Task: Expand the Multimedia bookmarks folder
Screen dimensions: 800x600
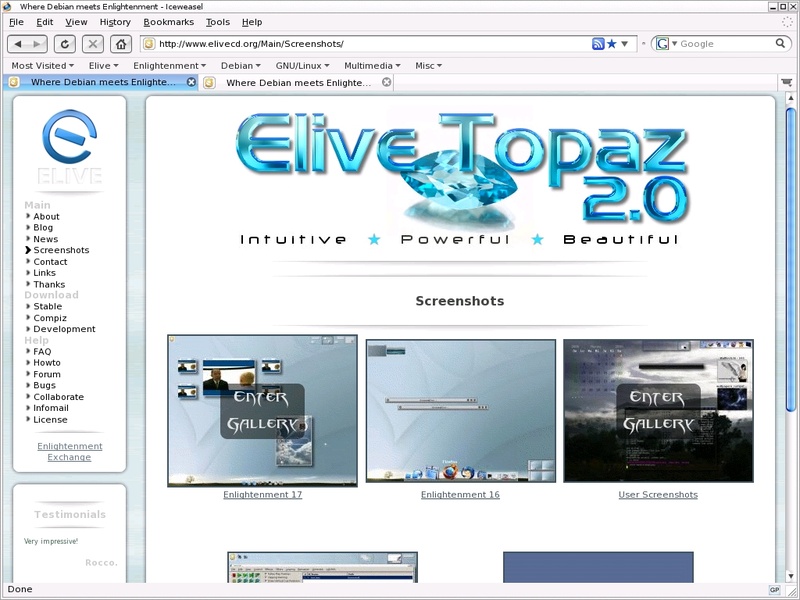Action: point(372,66)
